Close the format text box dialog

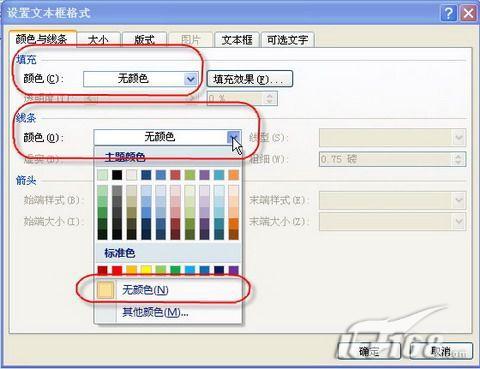point(468,13)
